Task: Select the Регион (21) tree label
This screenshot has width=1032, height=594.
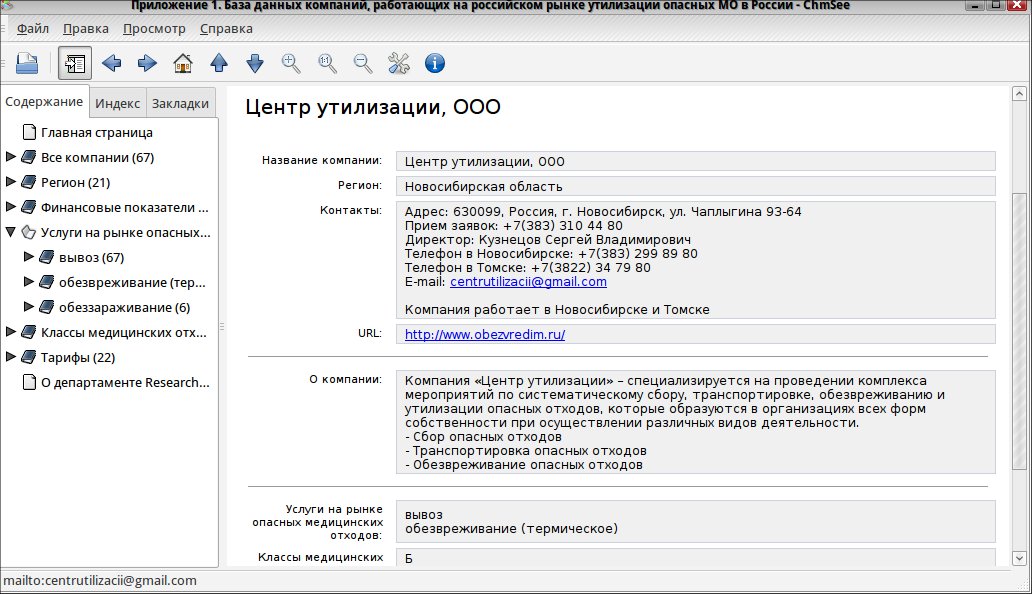Action: tap(75, 182)
